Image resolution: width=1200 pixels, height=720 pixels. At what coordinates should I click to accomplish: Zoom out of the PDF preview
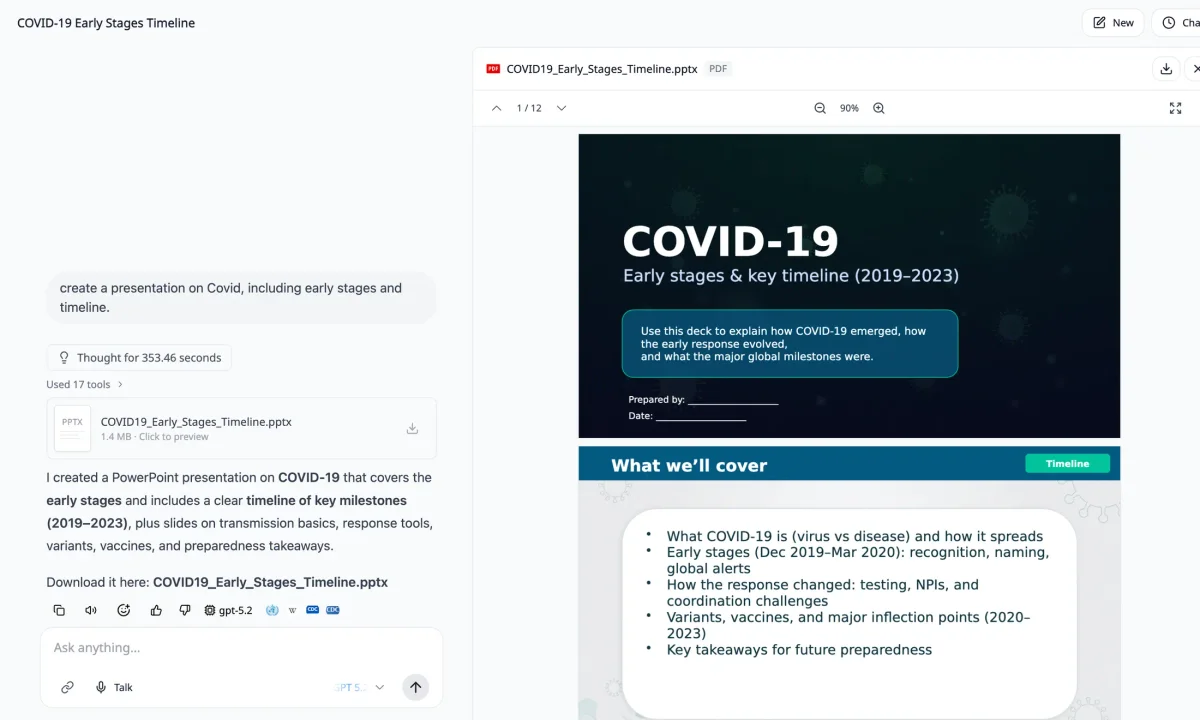click(820, 108)
